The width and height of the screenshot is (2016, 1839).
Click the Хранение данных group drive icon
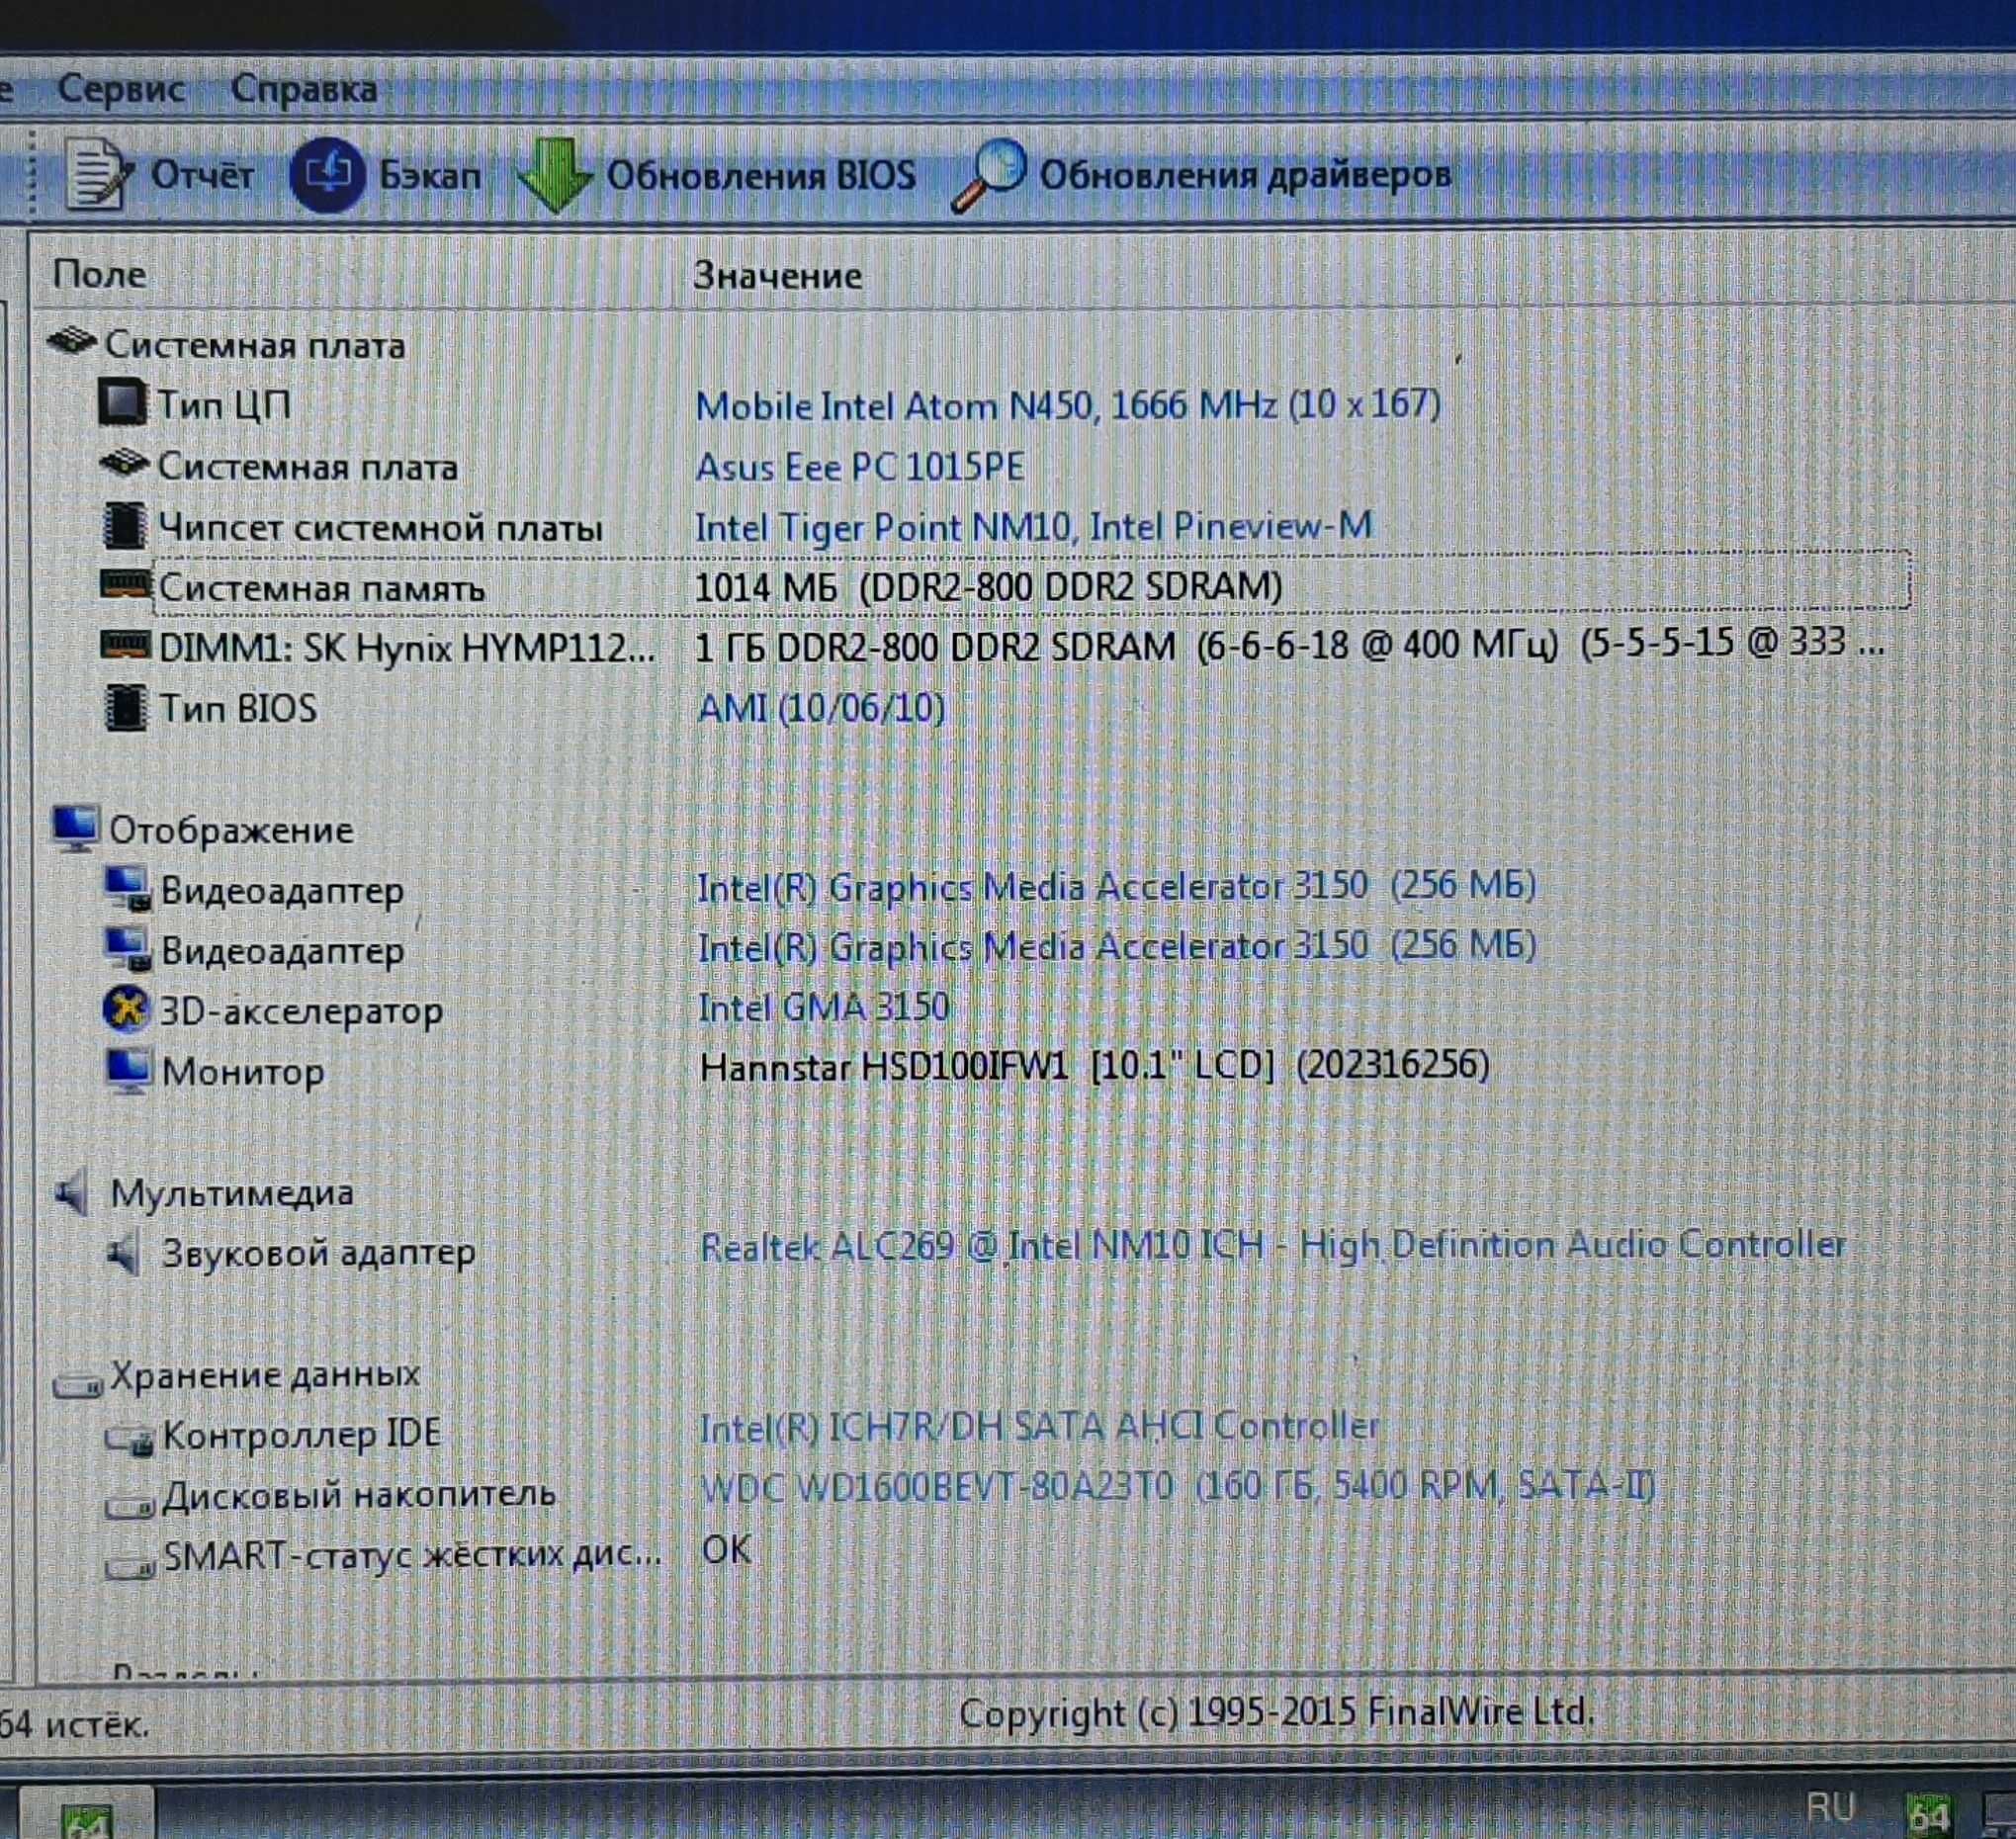[78, 1383]
